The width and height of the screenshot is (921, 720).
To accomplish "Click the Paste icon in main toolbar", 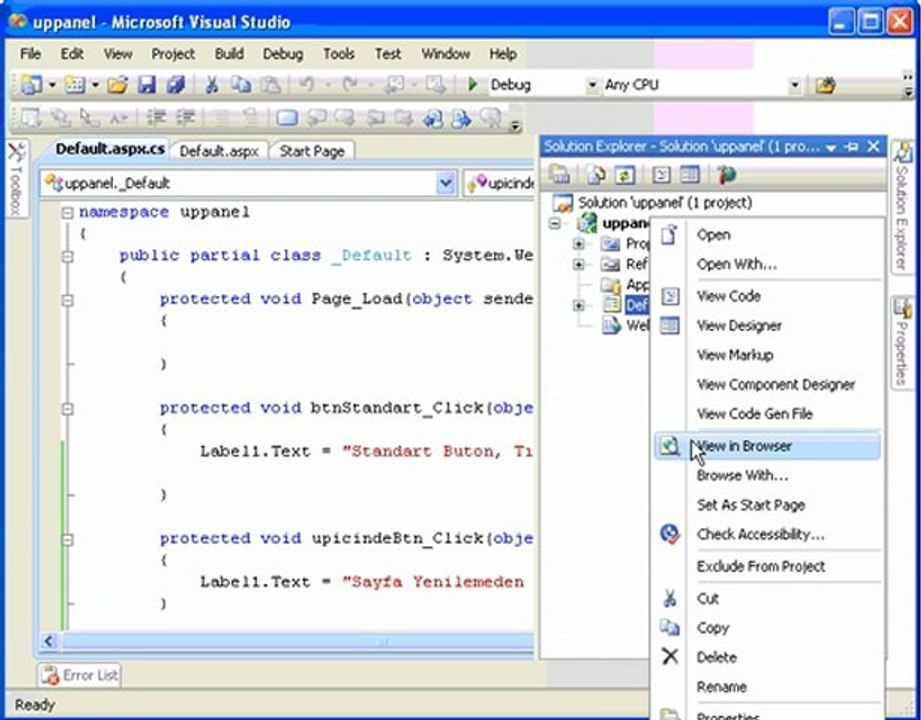I will pos(270,85).
